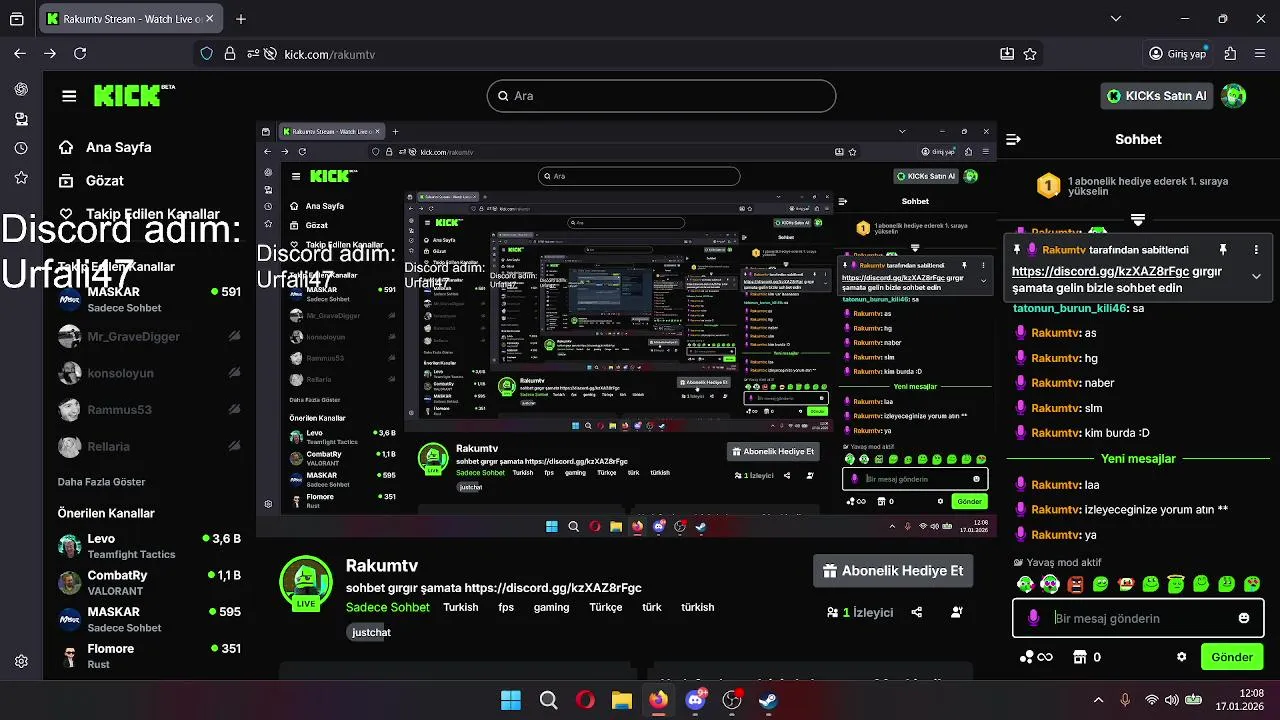Pick the angry red face emote
The image size is (1280, 720).
pyautogui.click(x=1075, y=584)
